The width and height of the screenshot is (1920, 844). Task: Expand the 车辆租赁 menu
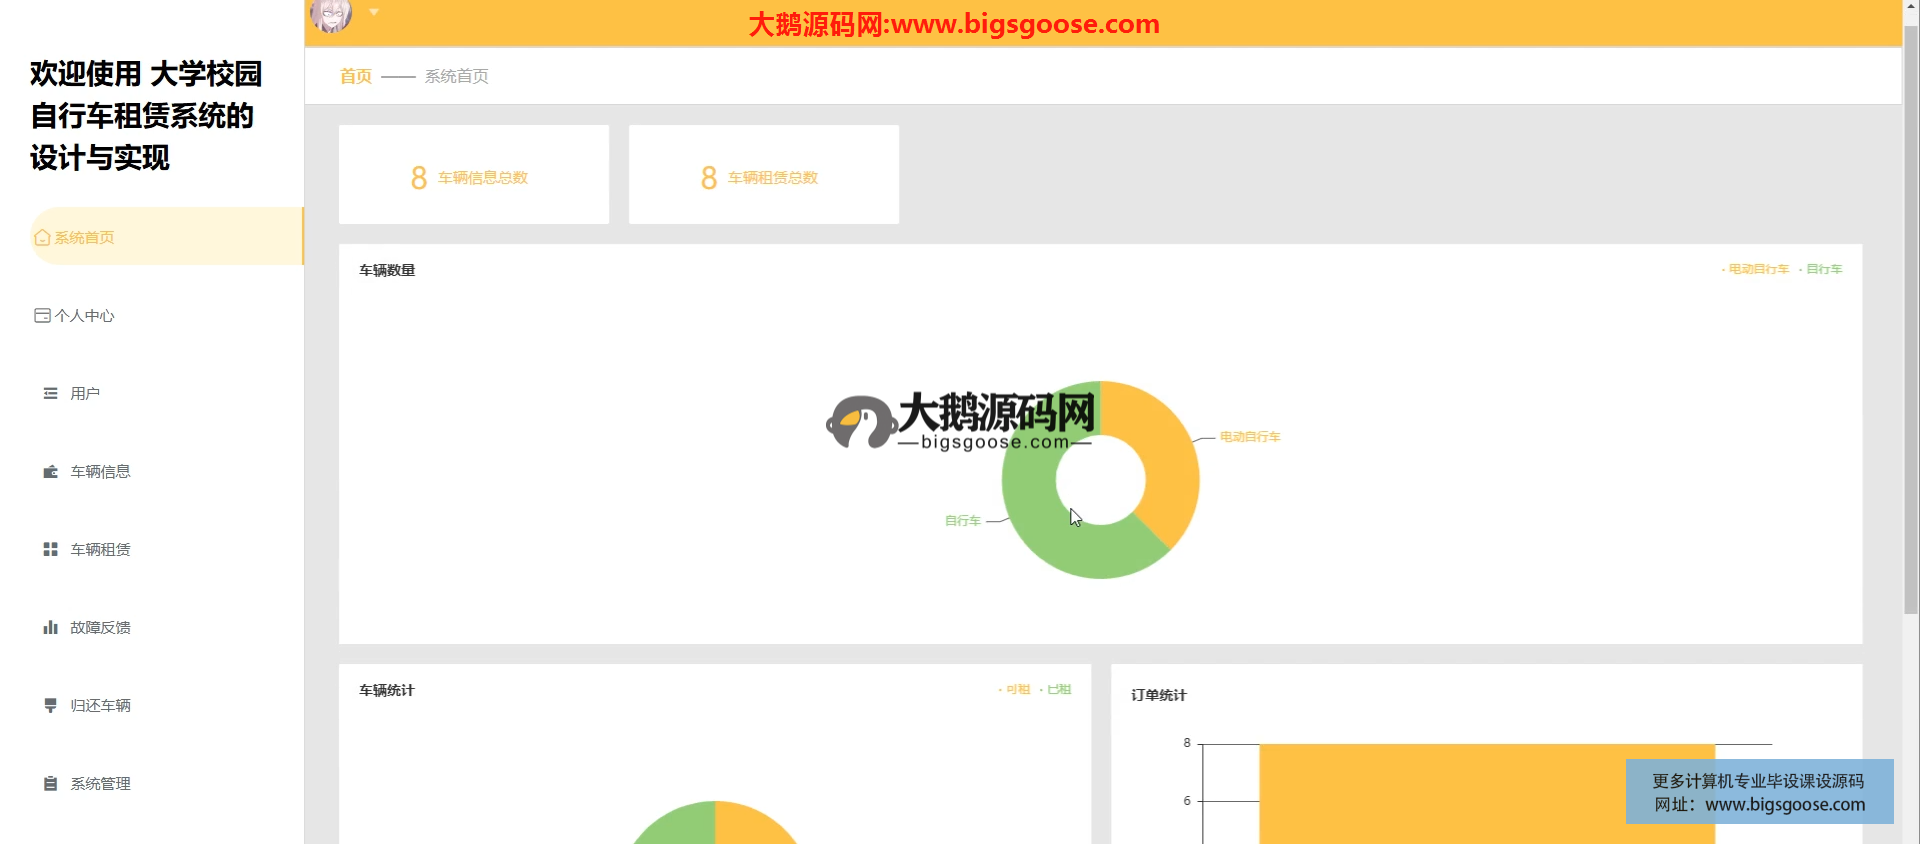[x=100, y=550]
